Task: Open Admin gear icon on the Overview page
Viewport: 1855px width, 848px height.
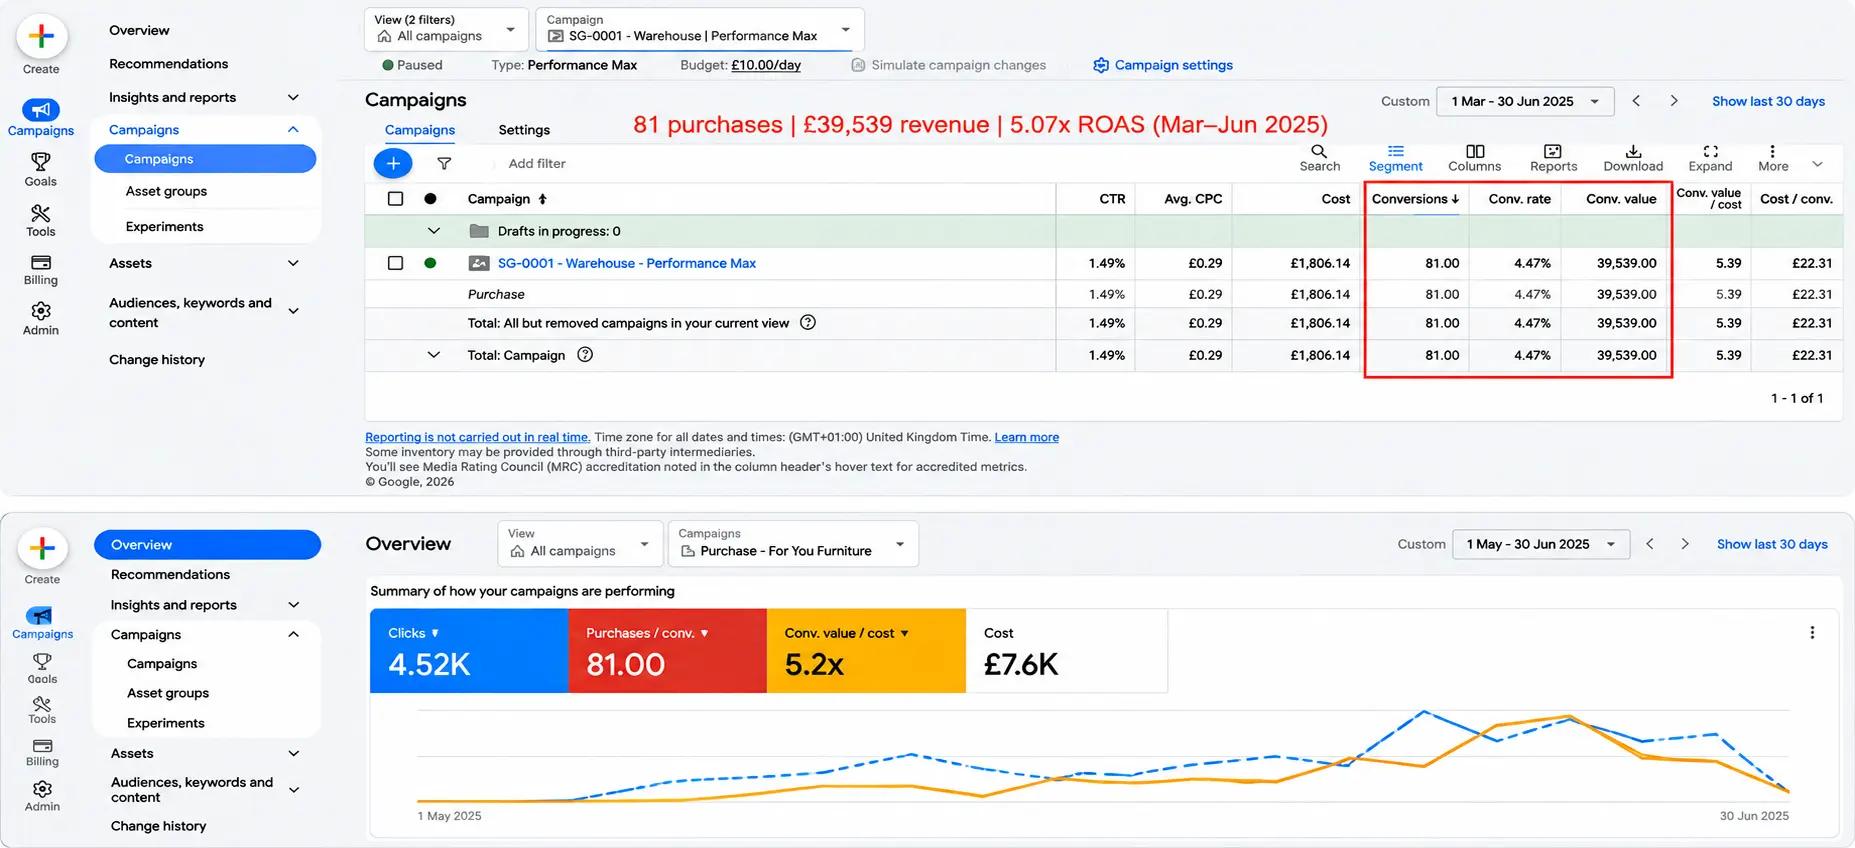Action: (x=42, y=790)
